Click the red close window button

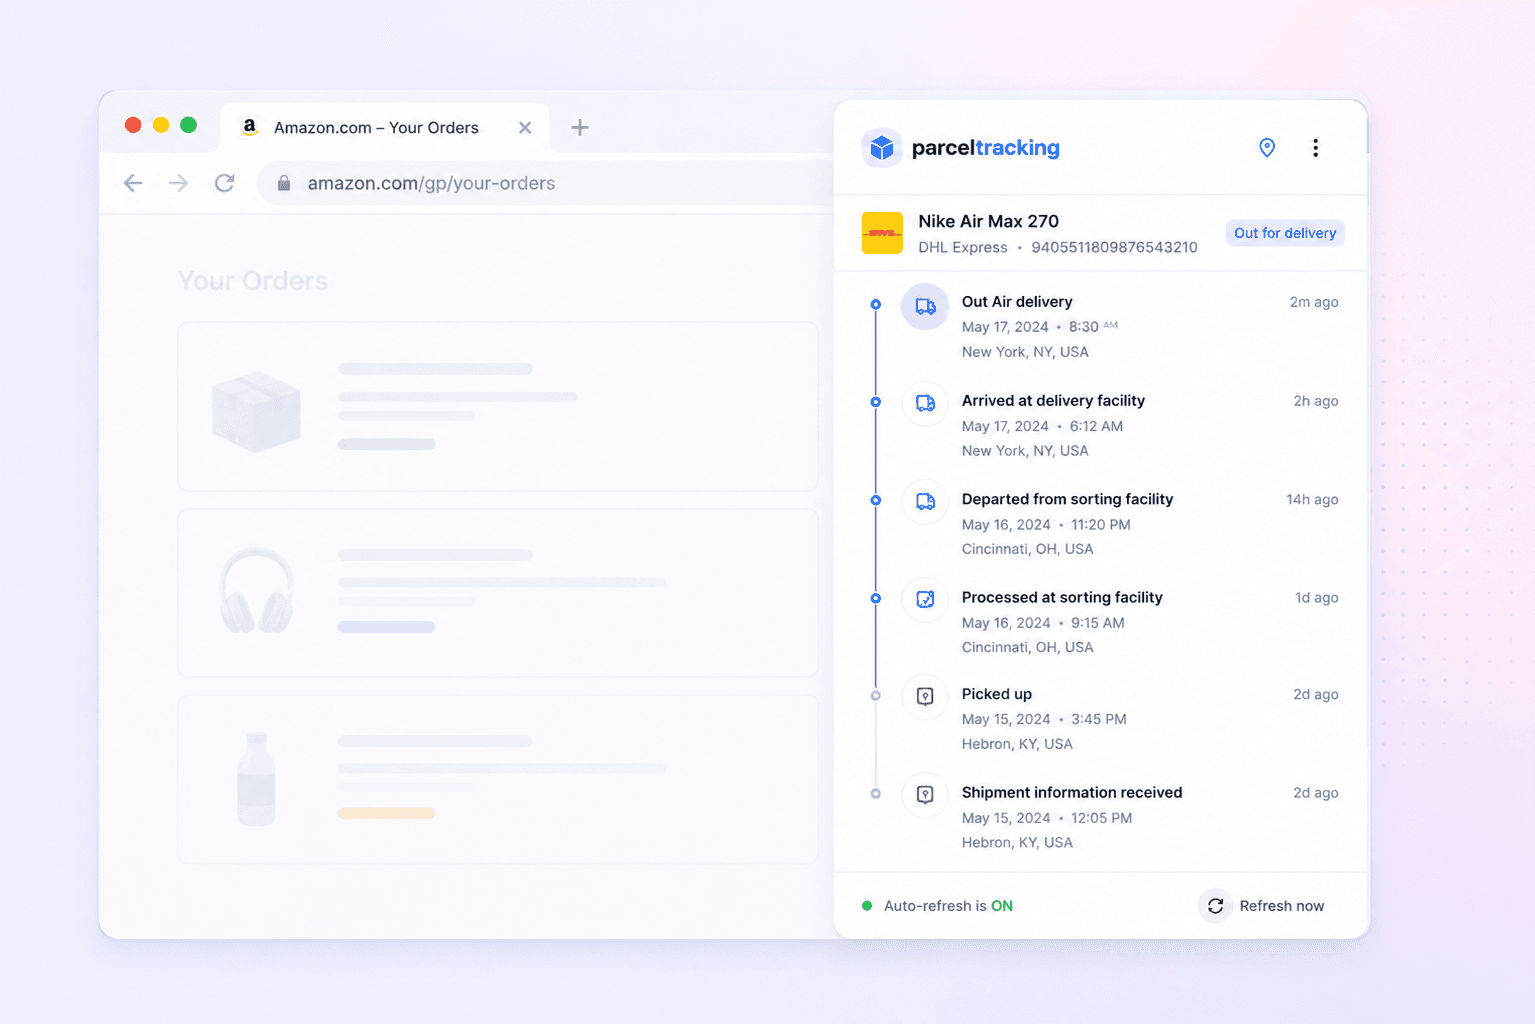pos(133,125)
